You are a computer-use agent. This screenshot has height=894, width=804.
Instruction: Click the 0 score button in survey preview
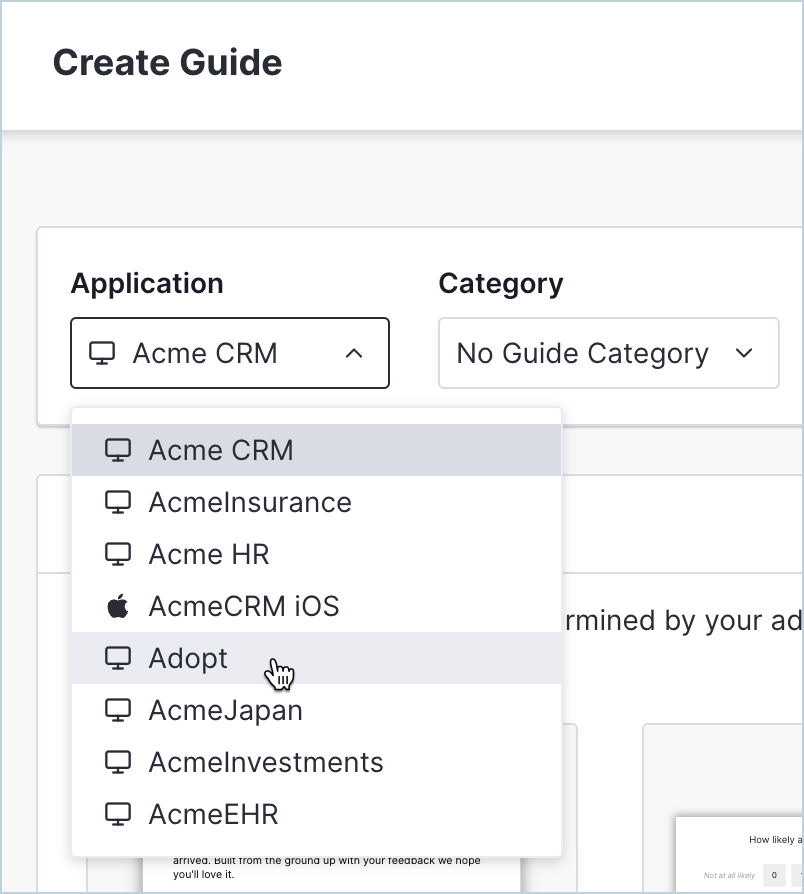point(774,875)
